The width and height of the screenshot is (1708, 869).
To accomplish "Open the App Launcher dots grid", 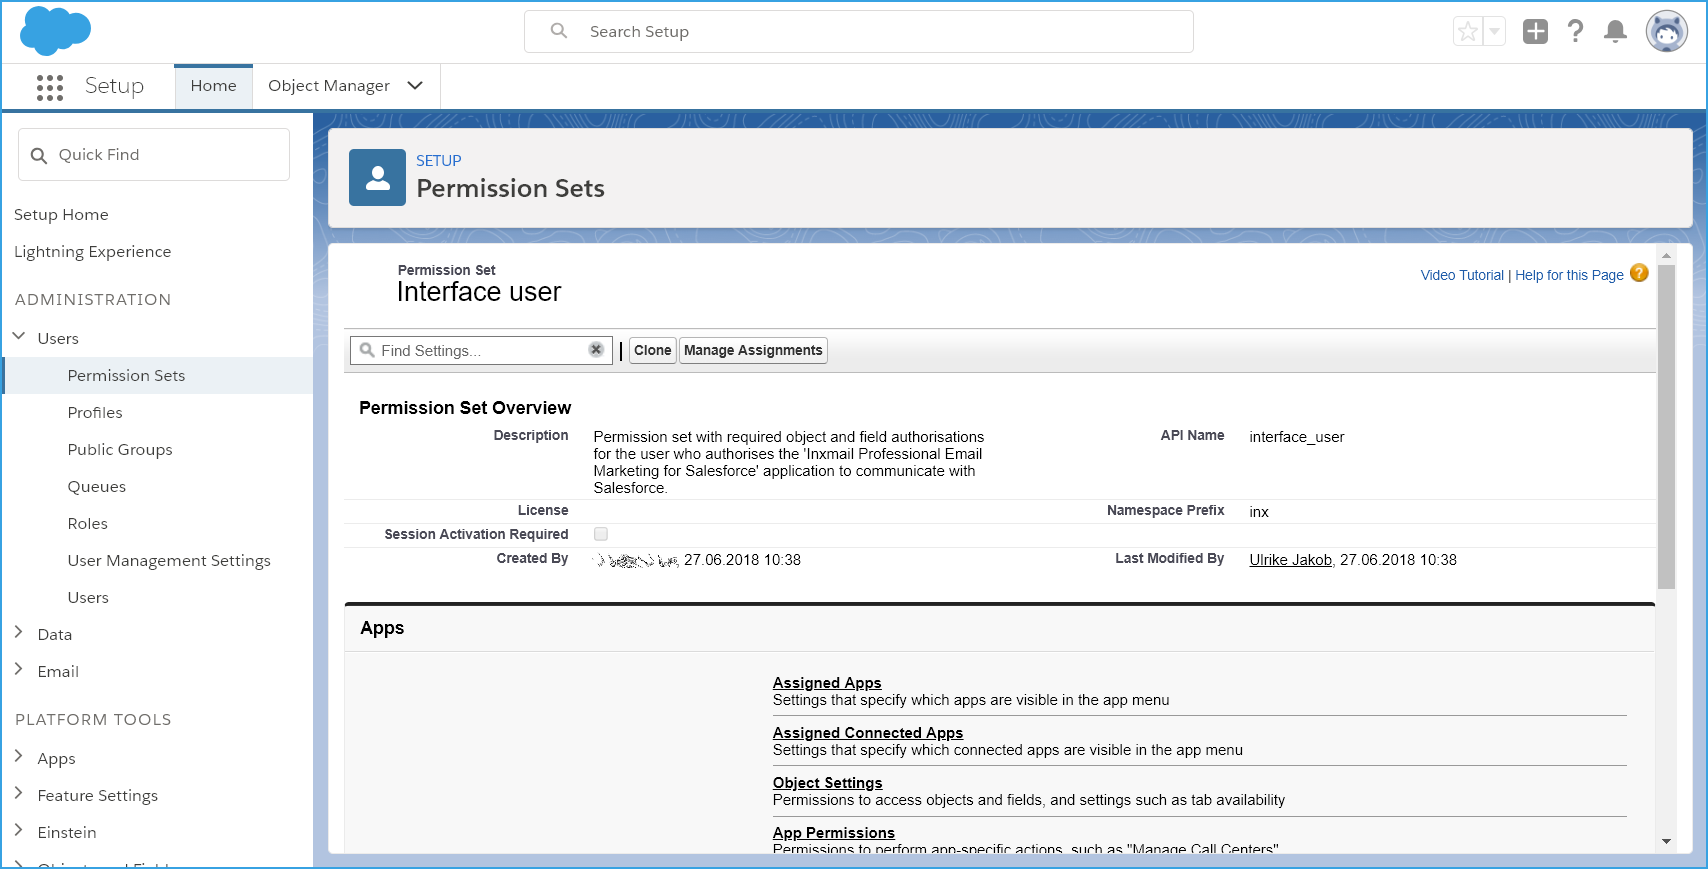I will 50,87.
